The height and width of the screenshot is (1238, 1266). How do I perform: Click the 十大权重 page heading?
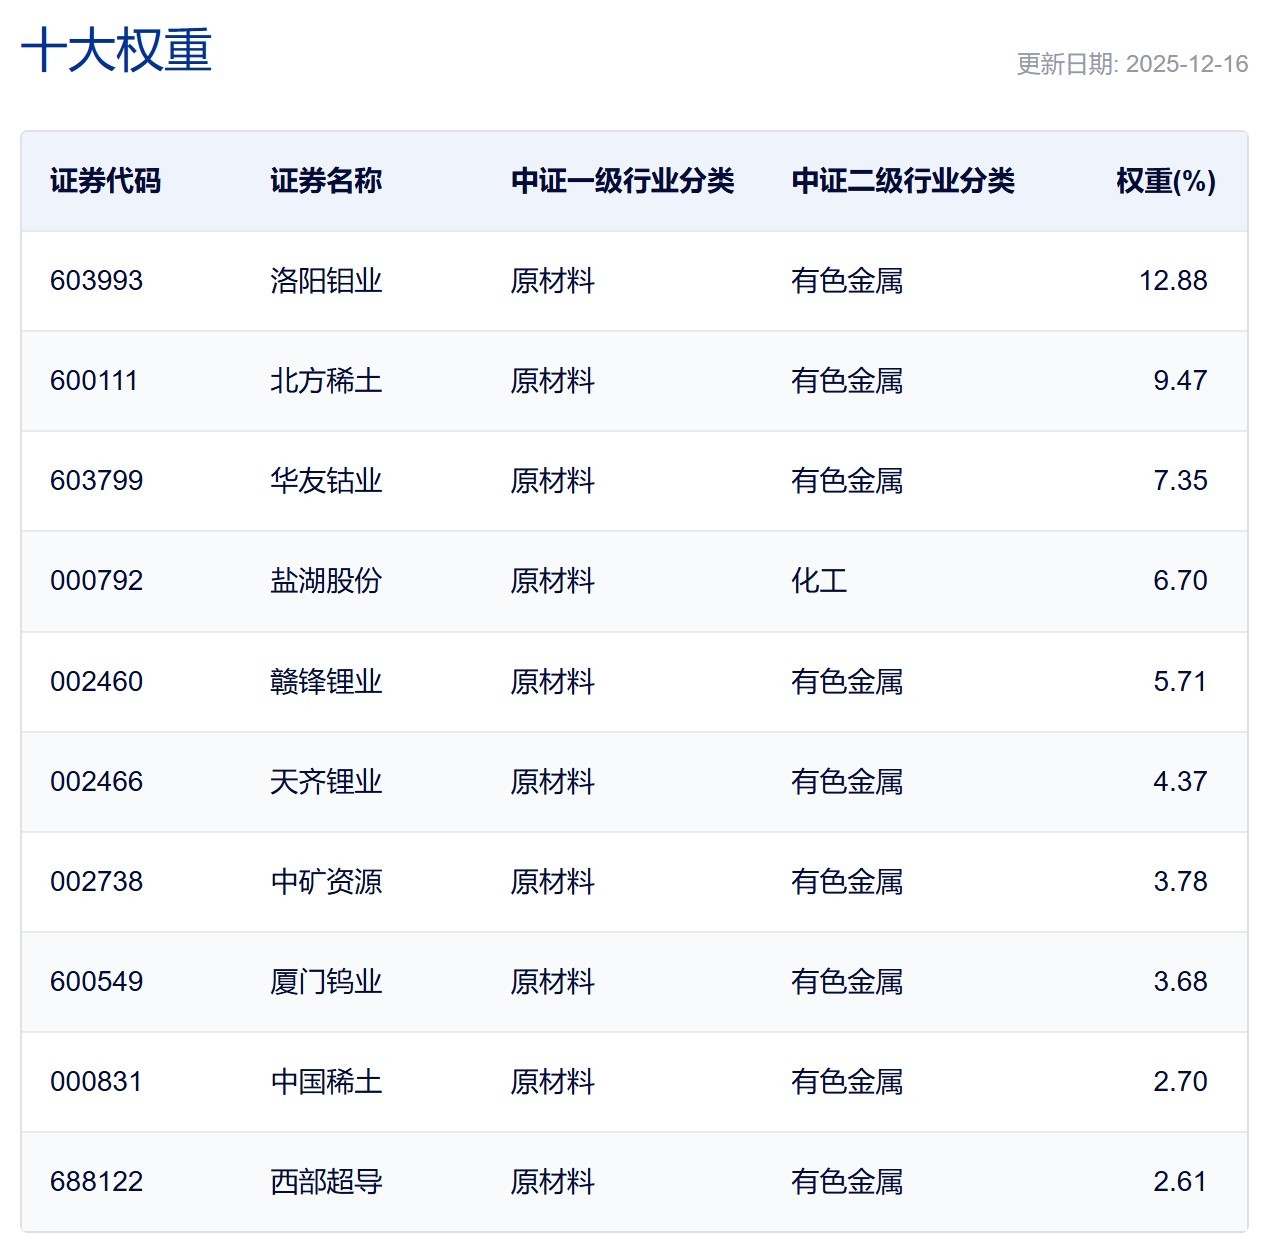click(116, 50)
